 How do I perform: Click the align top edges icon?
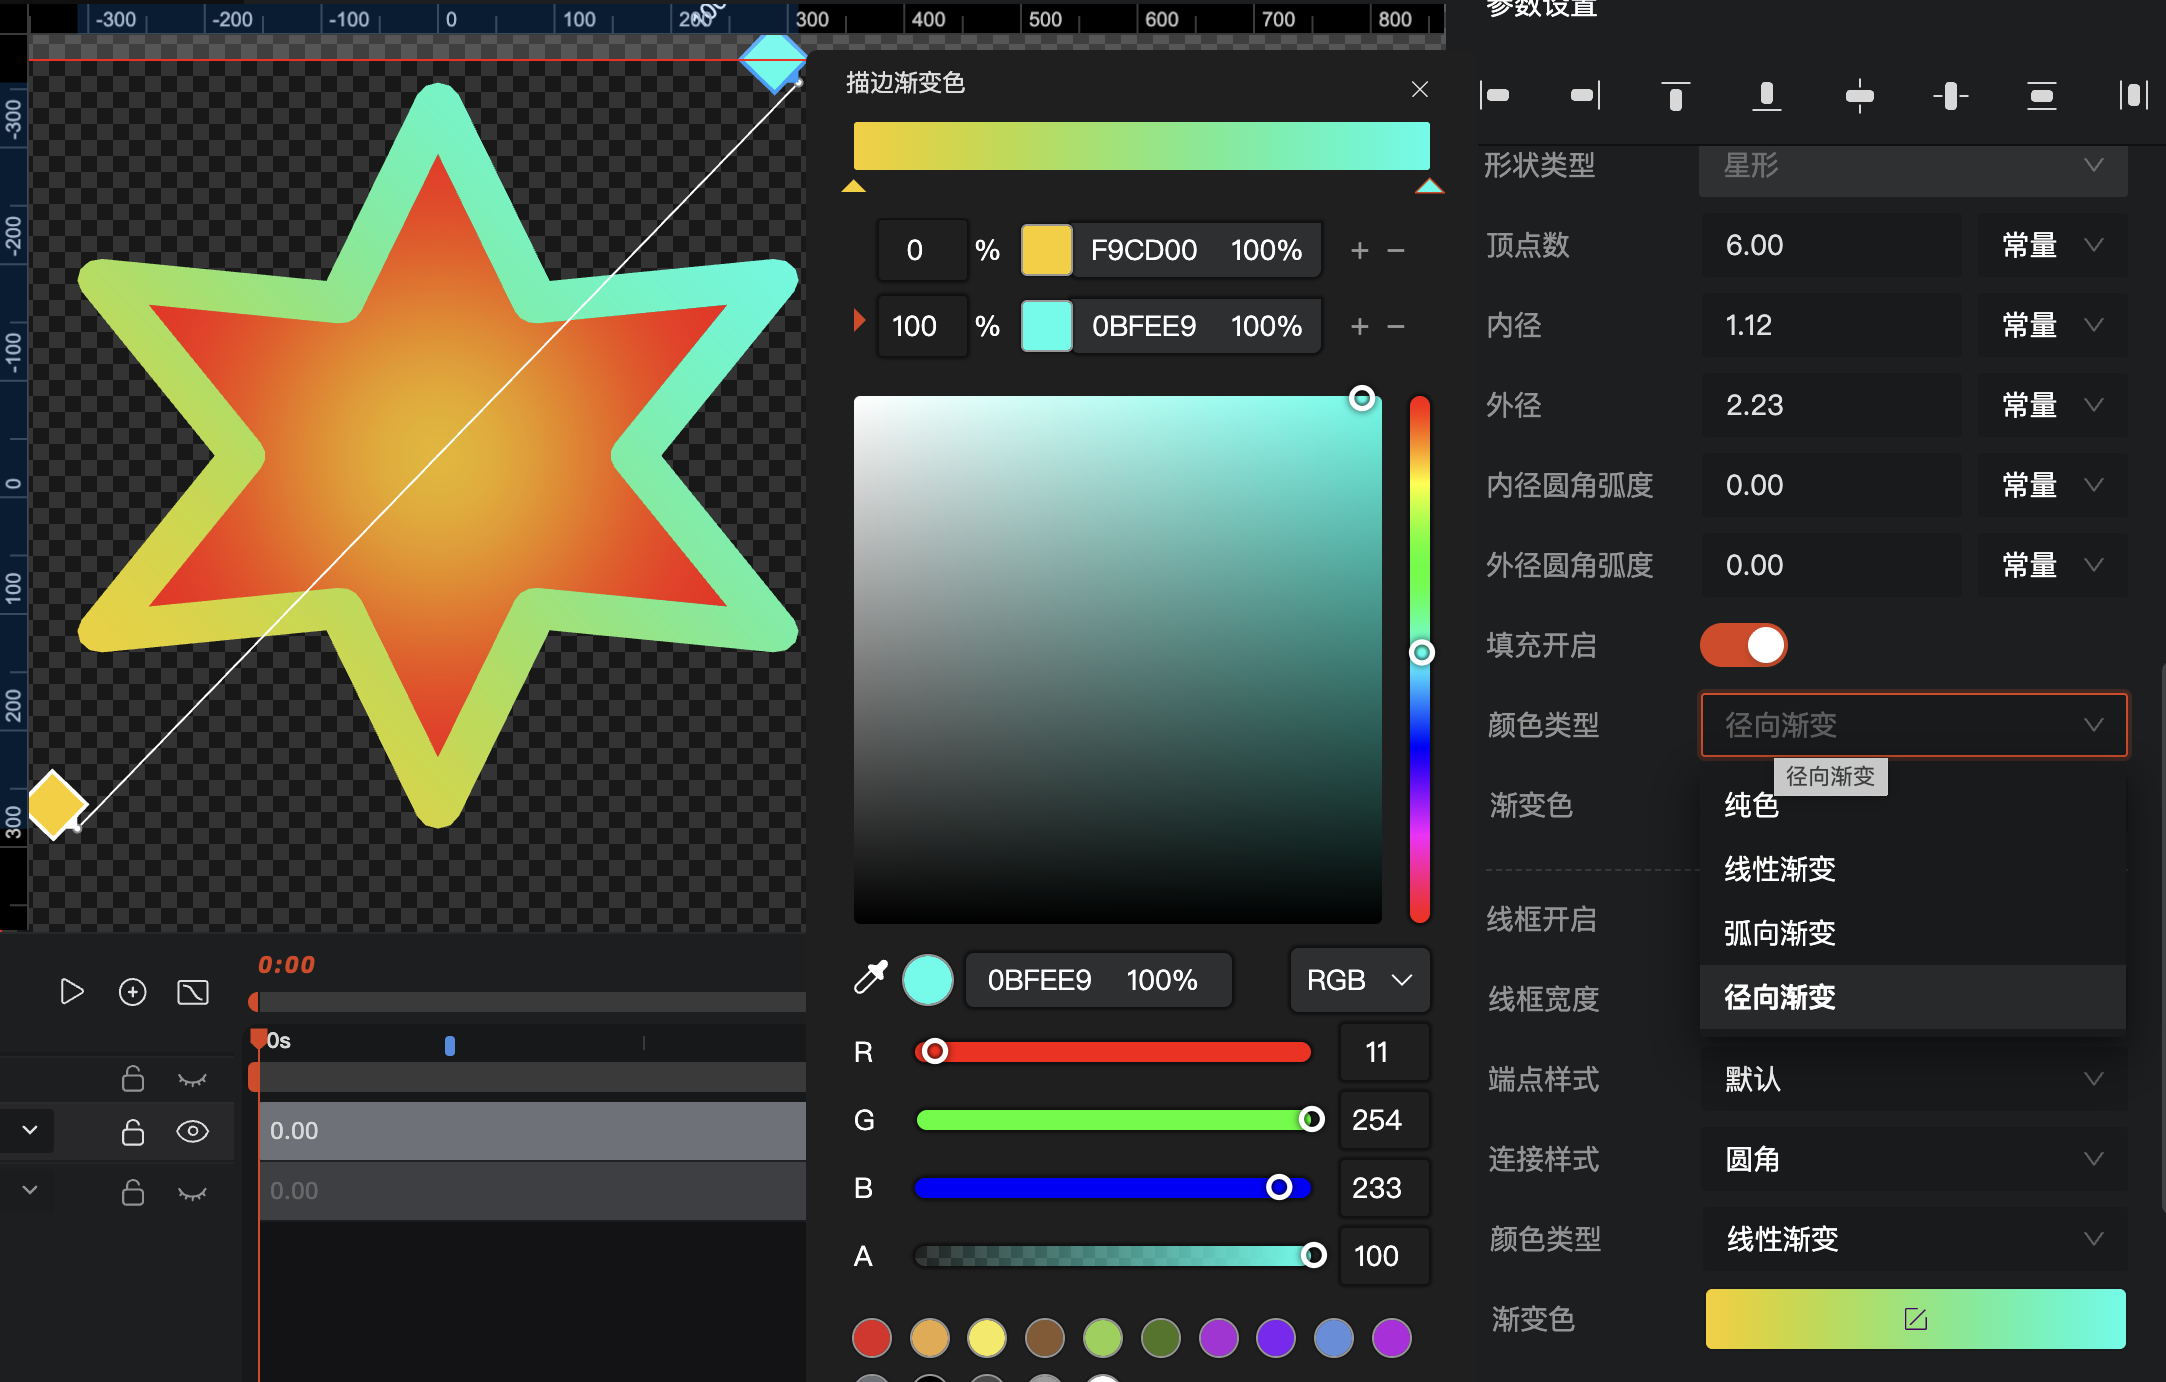point(1675,95)
